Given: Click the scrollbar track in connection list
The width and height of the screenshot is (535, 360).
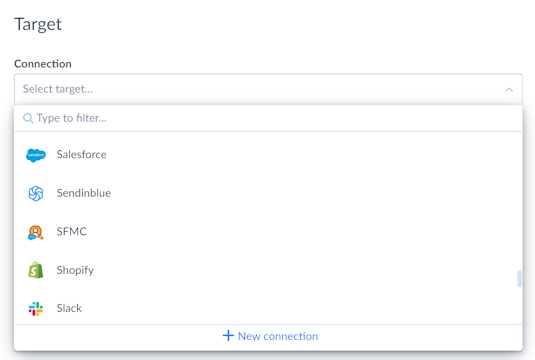Looking at the screenshot, I should pyautogui.click(x=519, y=205).
